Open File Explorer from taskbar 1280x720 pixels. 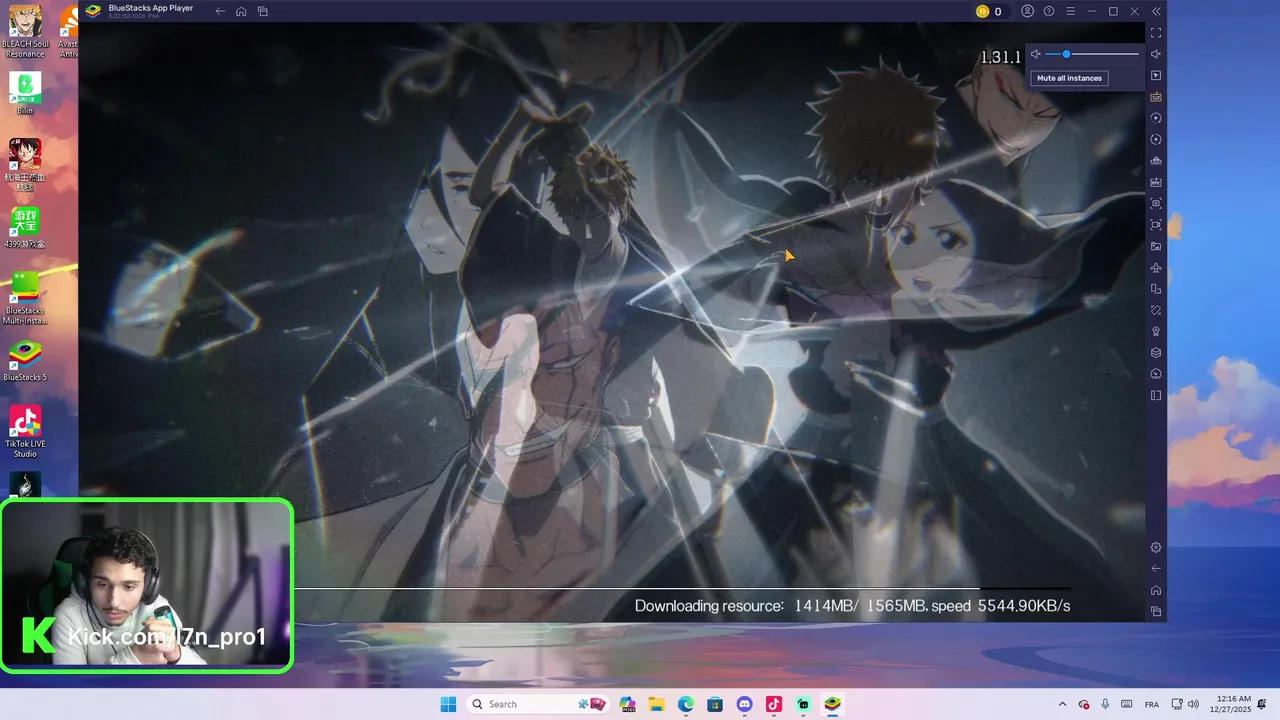(x=657, y=704)
